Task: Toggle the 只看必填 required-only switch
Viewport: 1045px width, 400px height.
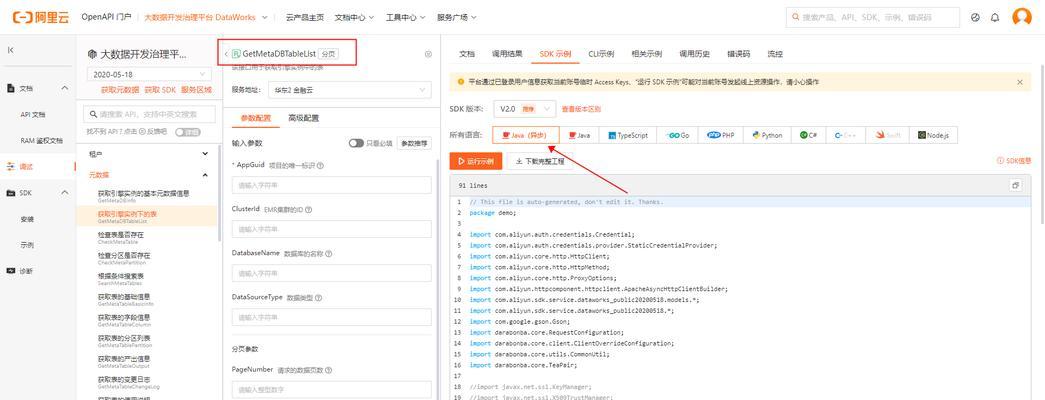Action: [356, 143]
